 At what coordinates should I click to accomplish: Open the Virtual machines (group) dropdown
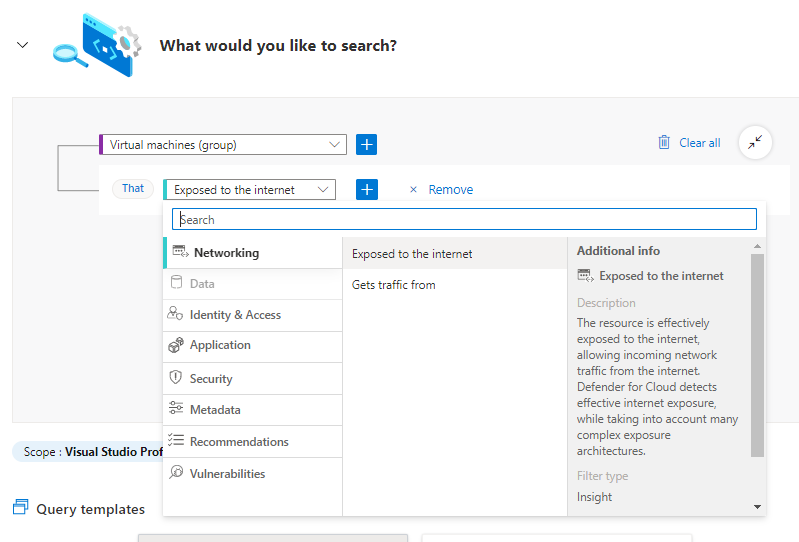[223, 145]
